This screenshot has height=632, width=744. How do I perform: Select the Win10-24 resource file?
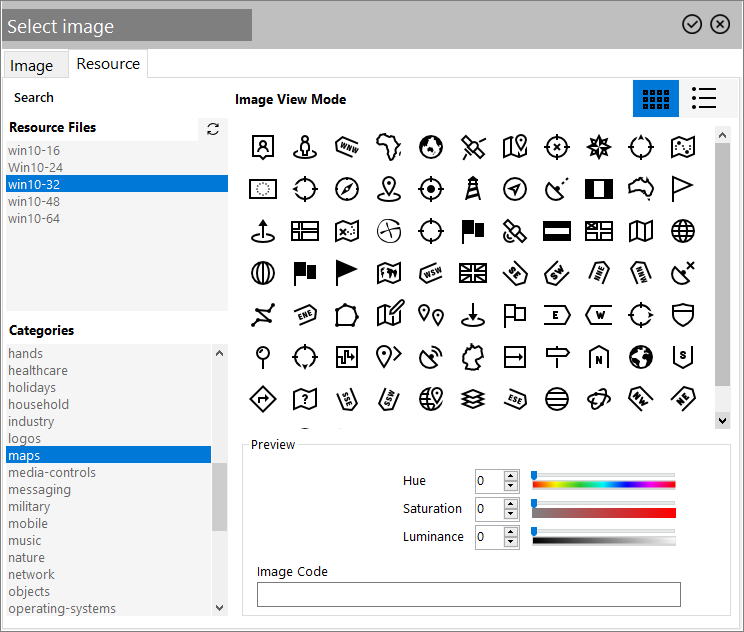click(x=117, y=167)
